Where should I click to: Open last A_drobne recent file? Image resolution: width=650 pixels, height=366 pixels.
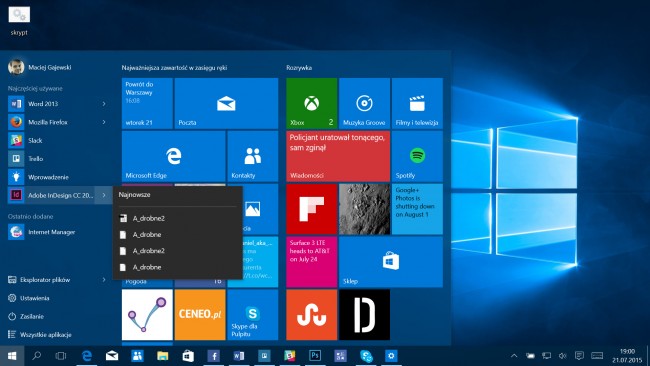[178, 267]
